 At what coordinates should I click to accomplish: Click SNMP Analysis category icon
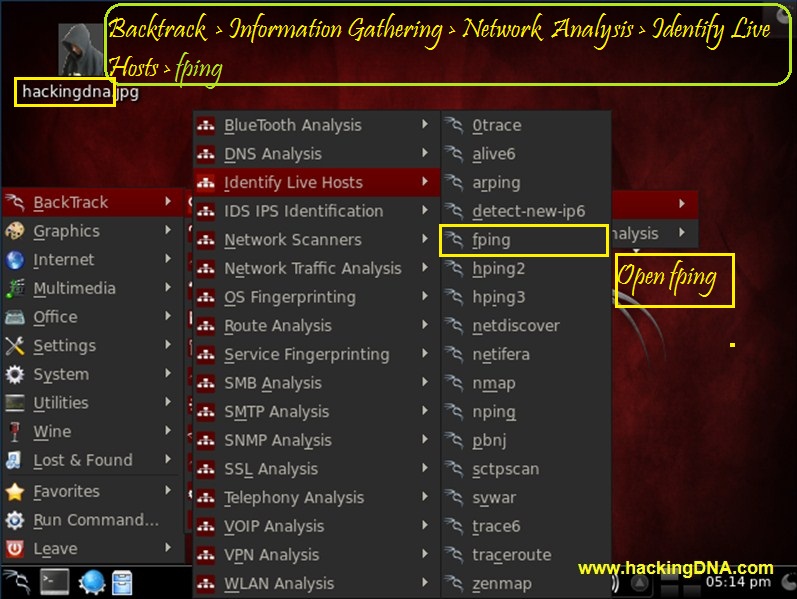coord(206,440)
